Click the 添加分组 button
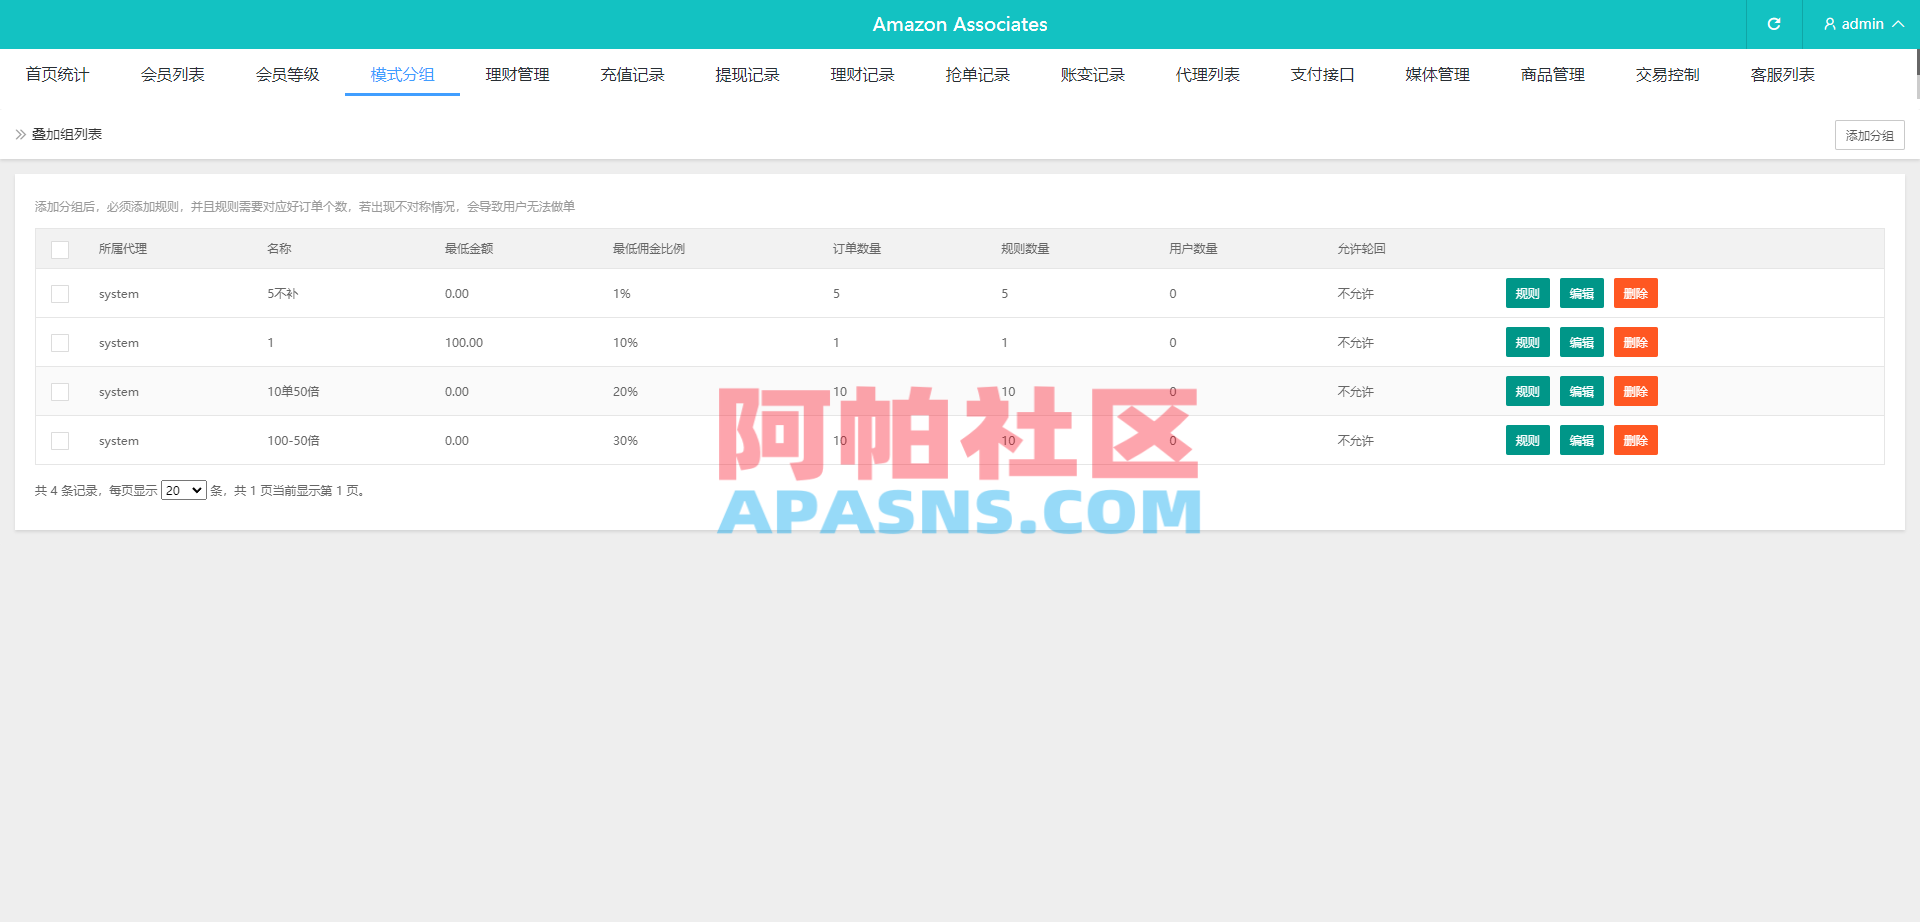This screenshot has height=922, width=1920. [x=1869, y=134]
